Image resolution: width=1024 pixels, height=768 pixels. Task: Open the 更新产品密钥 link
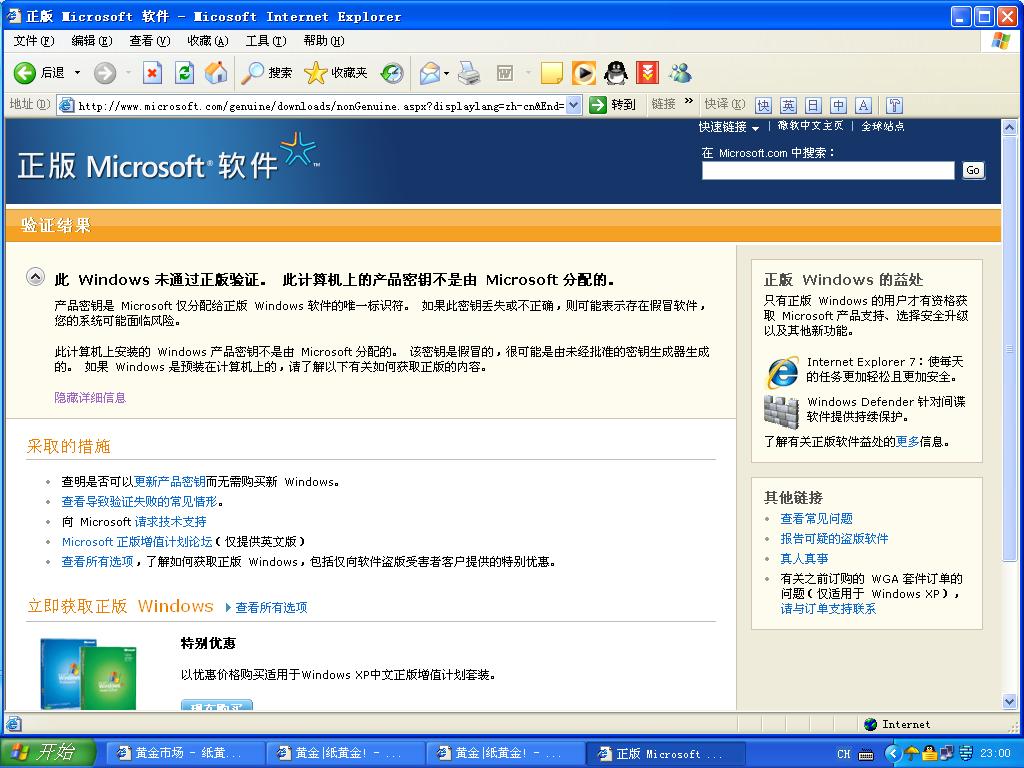click(170, 482)
